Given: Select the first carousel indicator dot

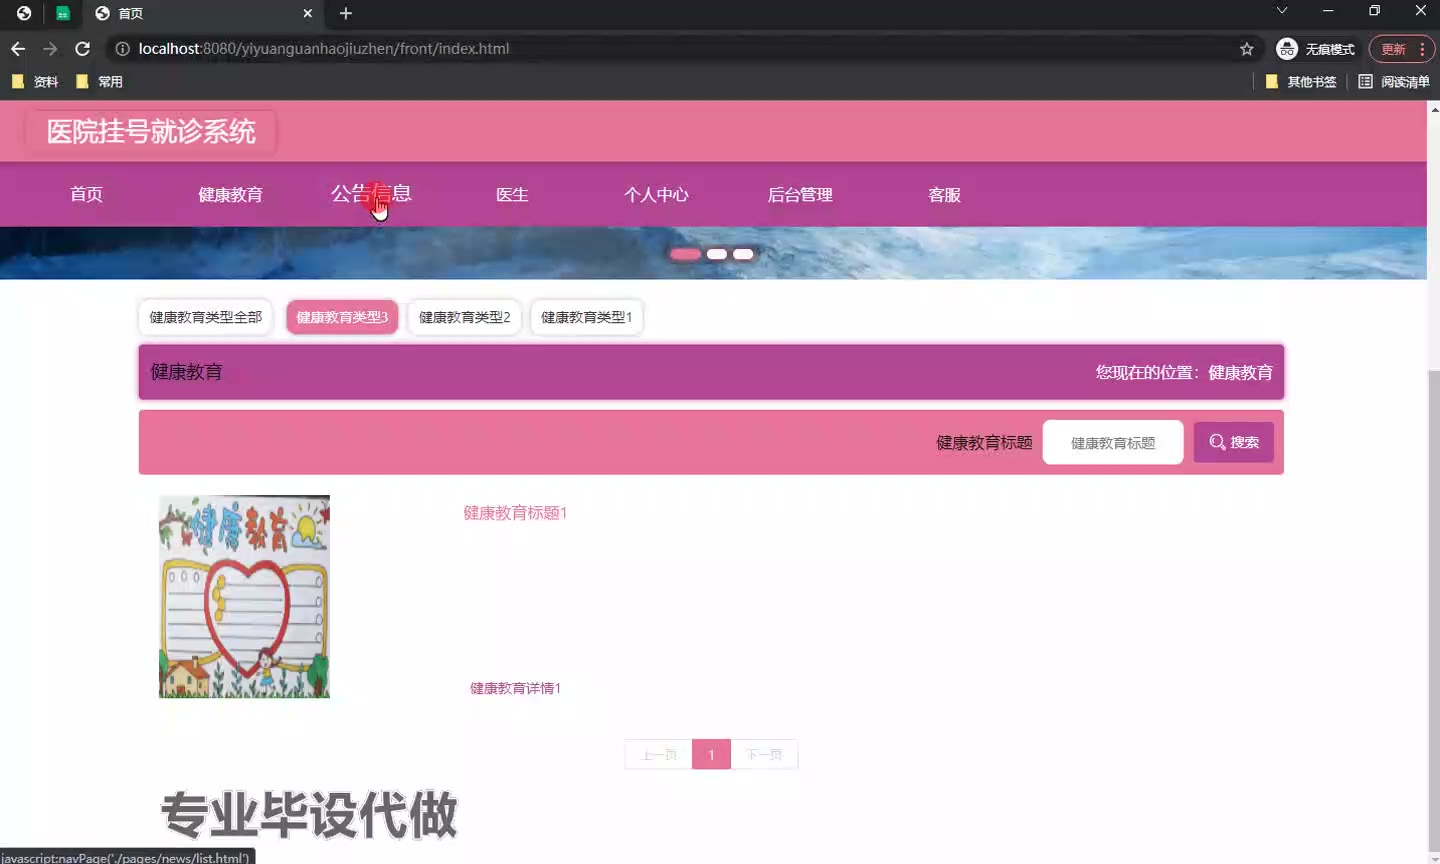Looking at the screenshot, I should pyautogui.click(x=685, y=254).
